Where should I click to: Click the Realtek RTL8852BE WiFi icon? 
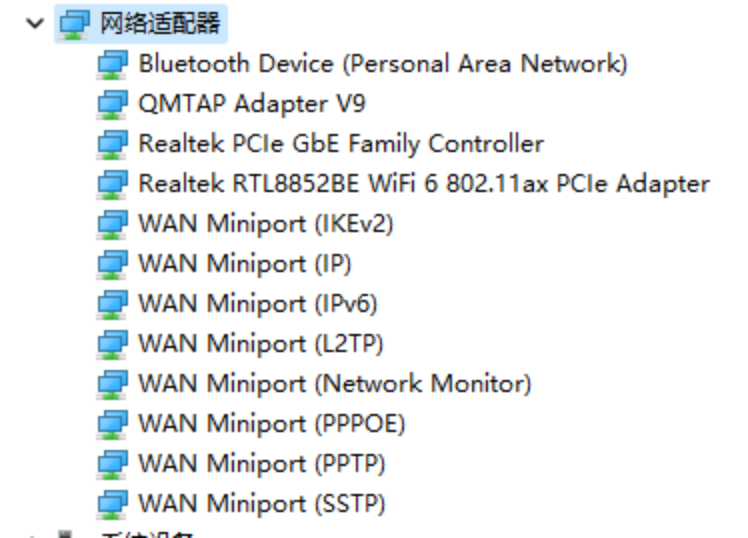(x=112, y=185)
